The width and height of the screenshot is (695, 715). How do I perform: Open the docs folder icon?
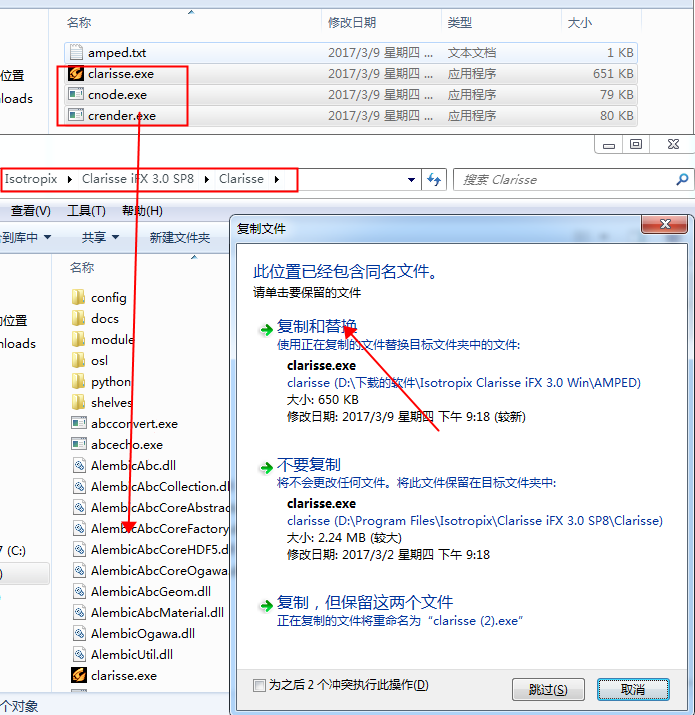click(78, 318)
